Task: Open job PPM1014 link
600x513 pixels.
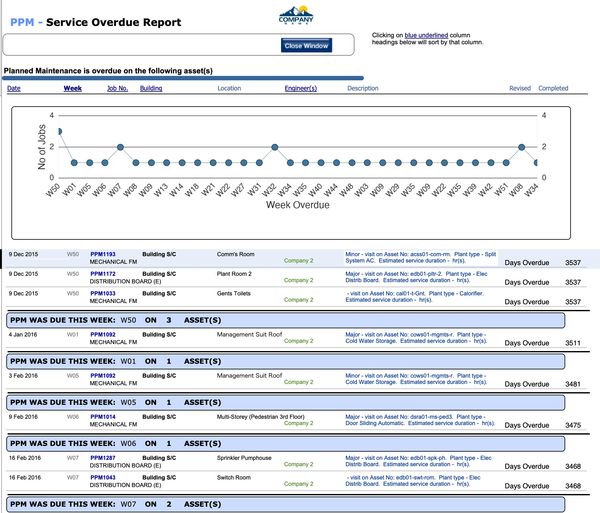Action: (103, 415)
